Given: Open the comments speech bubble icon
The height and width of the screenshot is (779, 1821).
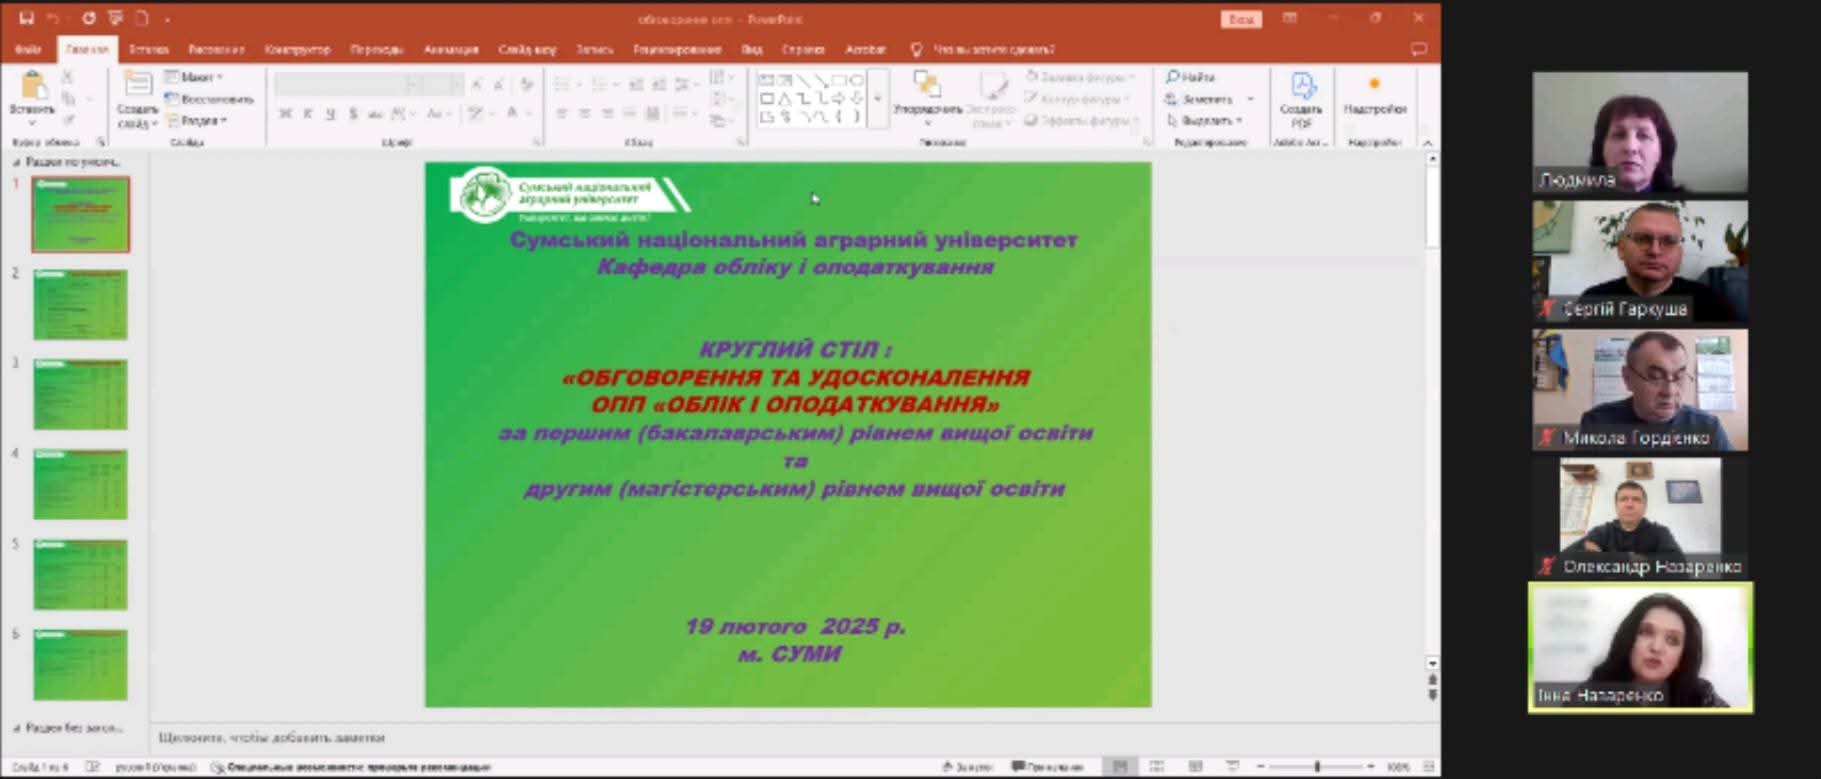Looking at the screenshot, I should click(x=1418, y=49).
